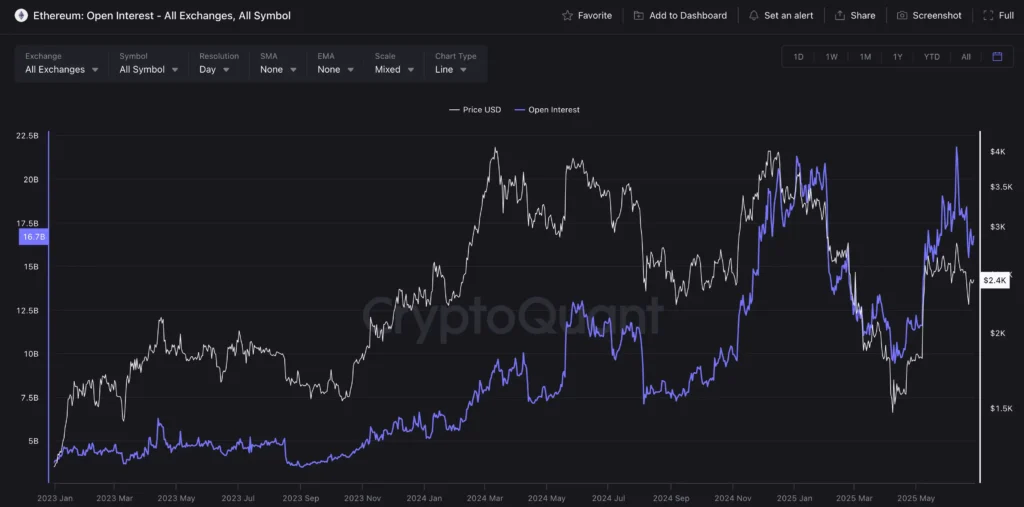Screen dimensions: 1024x507
Task: Toggle the Open Interest legend series
Action: click(x=547, y=110)
